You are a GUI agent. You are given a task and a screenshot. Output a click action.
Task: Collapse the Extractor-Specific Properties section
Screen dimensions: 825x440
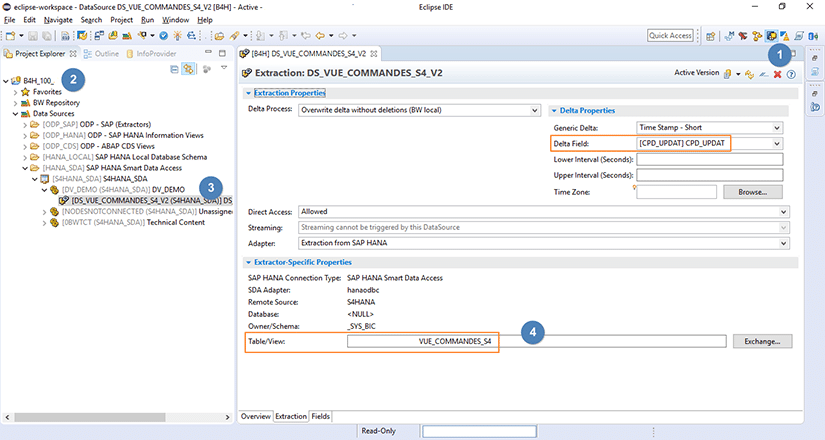[248, 262]
